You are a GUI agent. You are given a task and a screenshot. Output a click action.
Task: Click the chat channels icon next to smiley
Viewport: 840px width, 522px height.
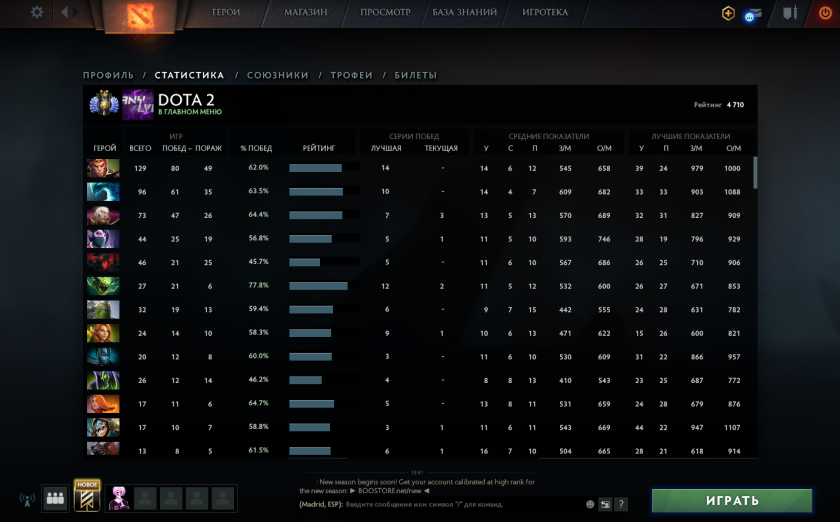pos(605,504)
